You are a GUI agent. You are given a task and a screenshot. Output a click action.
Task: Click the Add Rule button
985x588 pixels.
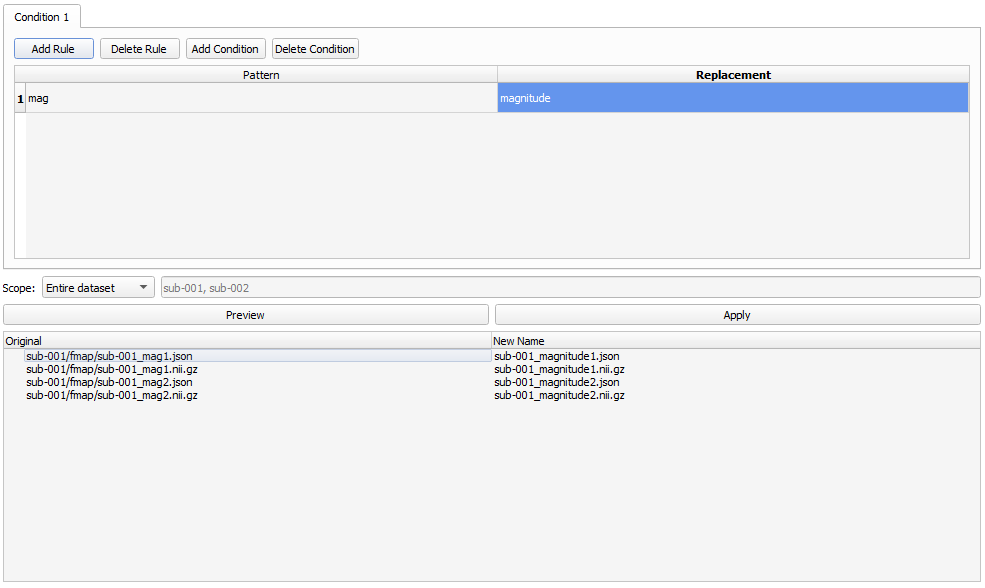[53, 49]
